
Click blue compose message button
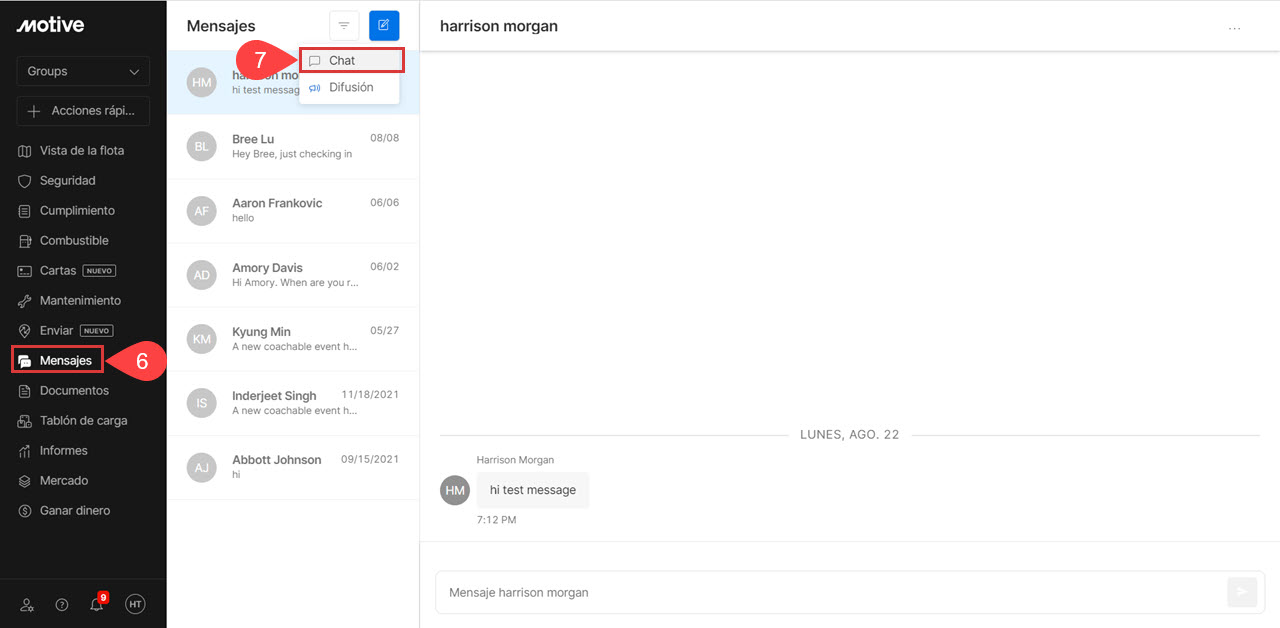384,26
